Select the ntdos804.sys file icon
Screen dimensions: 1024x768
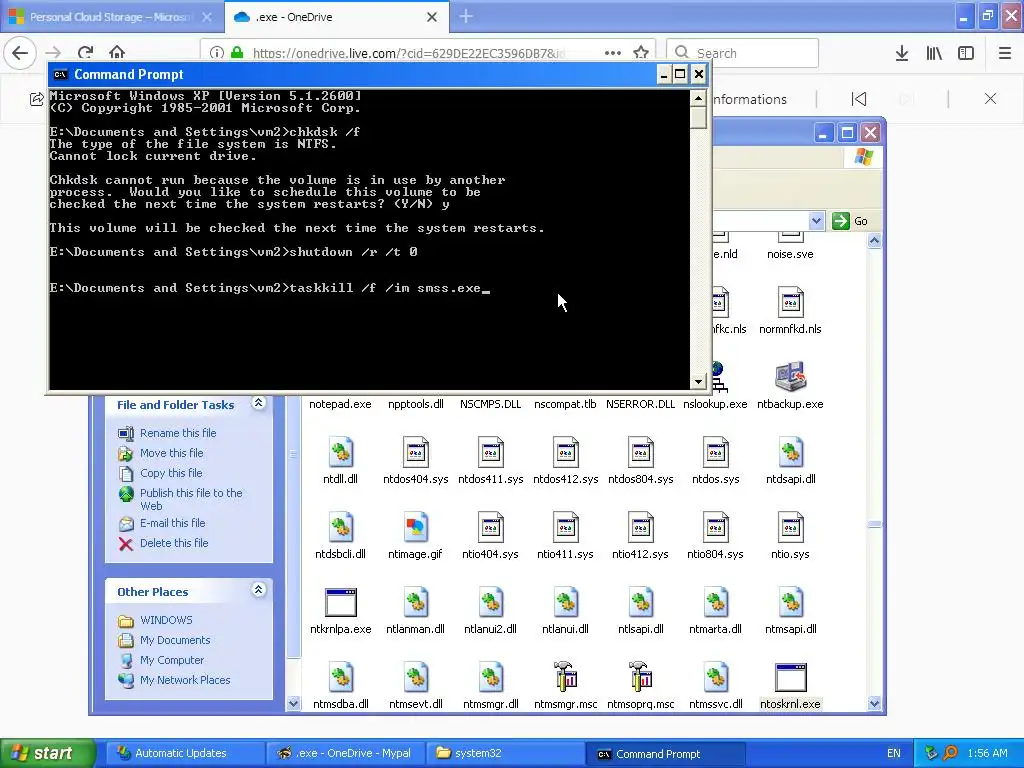tap(641, 453)
